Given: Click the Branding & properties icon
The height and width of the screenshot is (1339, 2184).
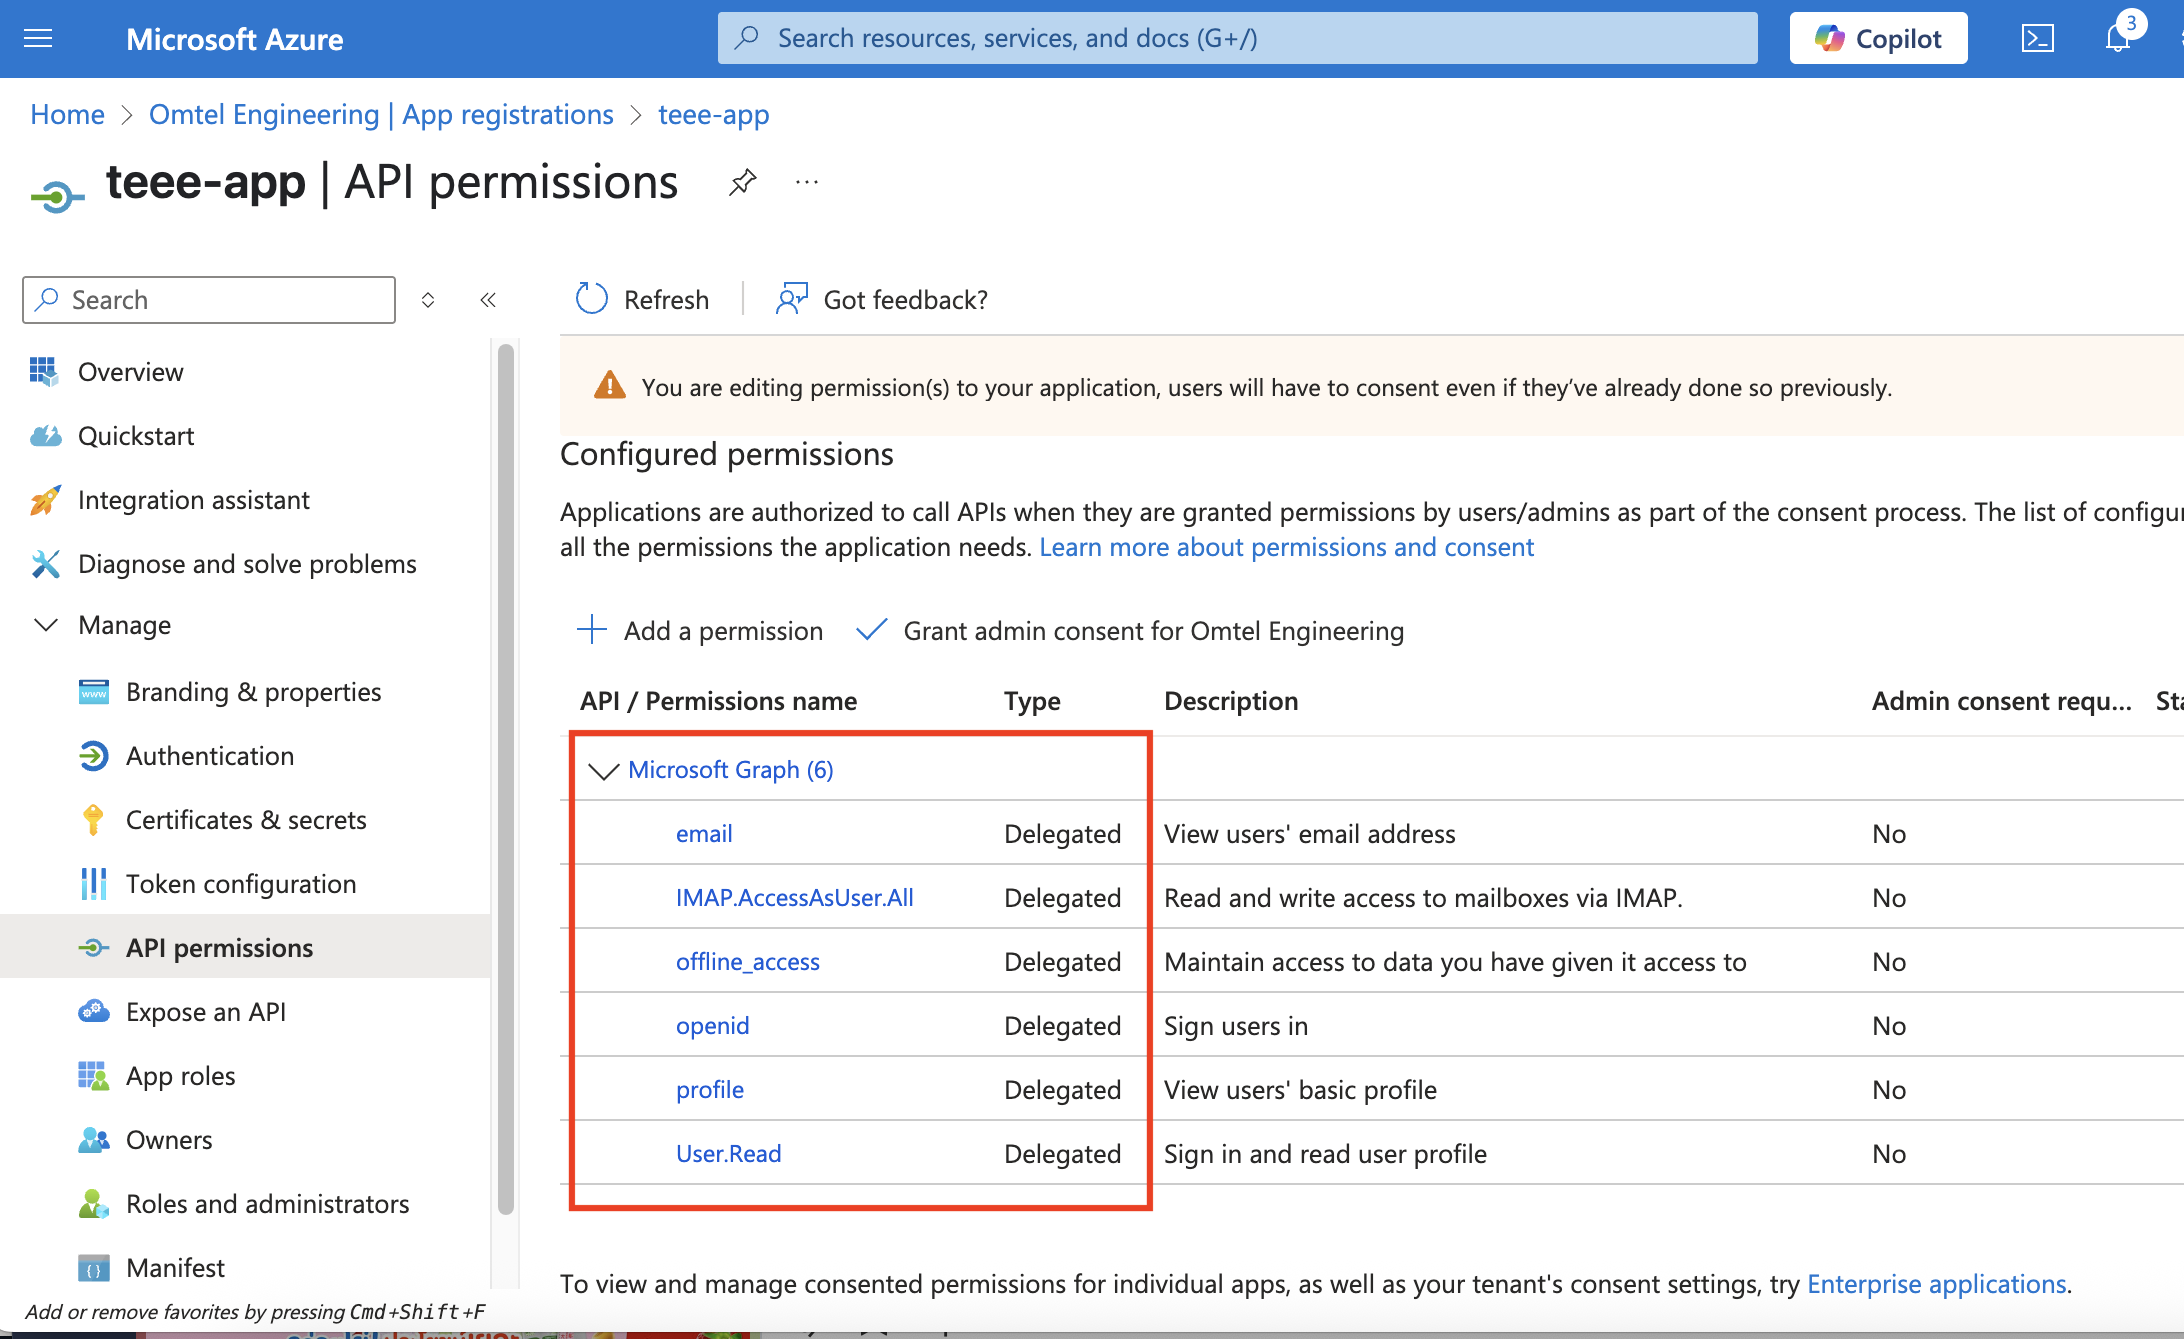Looking at the screenshot, I should tap(94, 692).
